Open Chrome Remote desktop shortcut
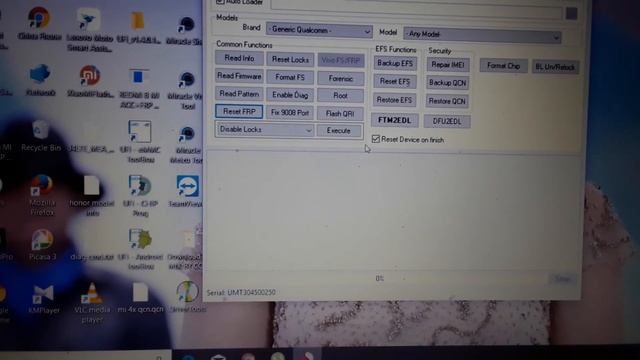The image size is (640, 360). (x=39, y=23)
